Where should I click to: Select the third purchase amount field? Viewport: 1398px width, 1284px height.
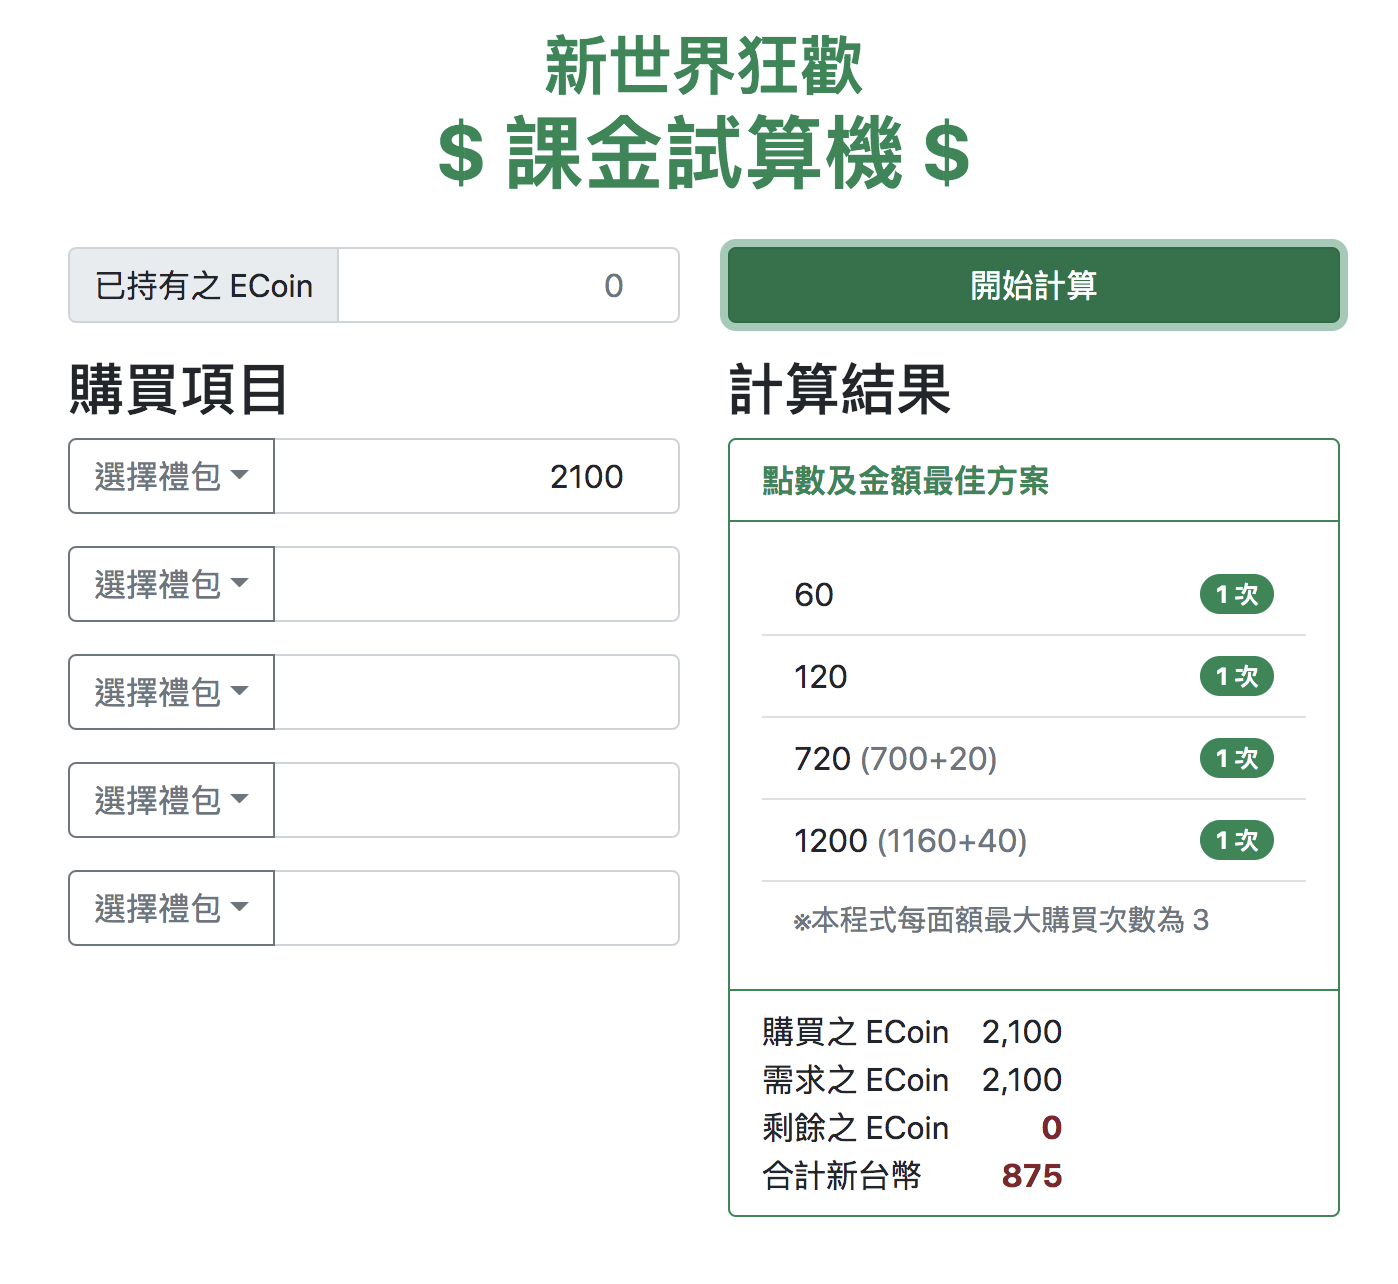tap(477, 692)
